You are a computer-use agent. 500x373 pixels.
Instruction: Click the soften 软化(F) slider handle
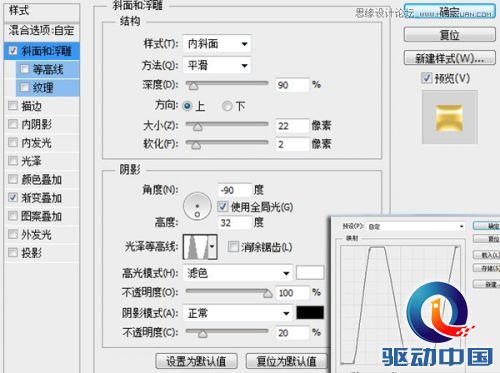pyautogui.click(x=196, y=145)
